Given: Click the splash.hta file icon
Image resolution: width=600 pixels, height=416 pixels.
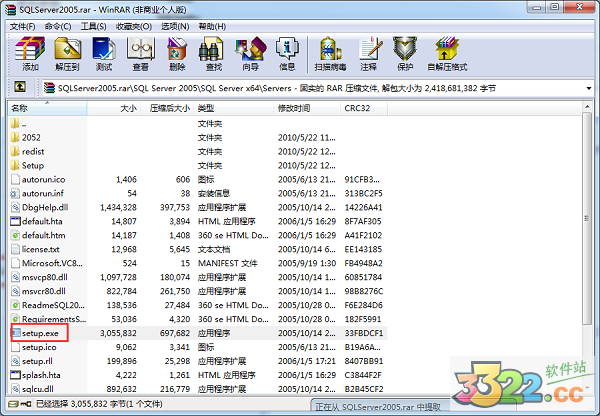Looking at the screenshot, I should [x=15, y=375].
